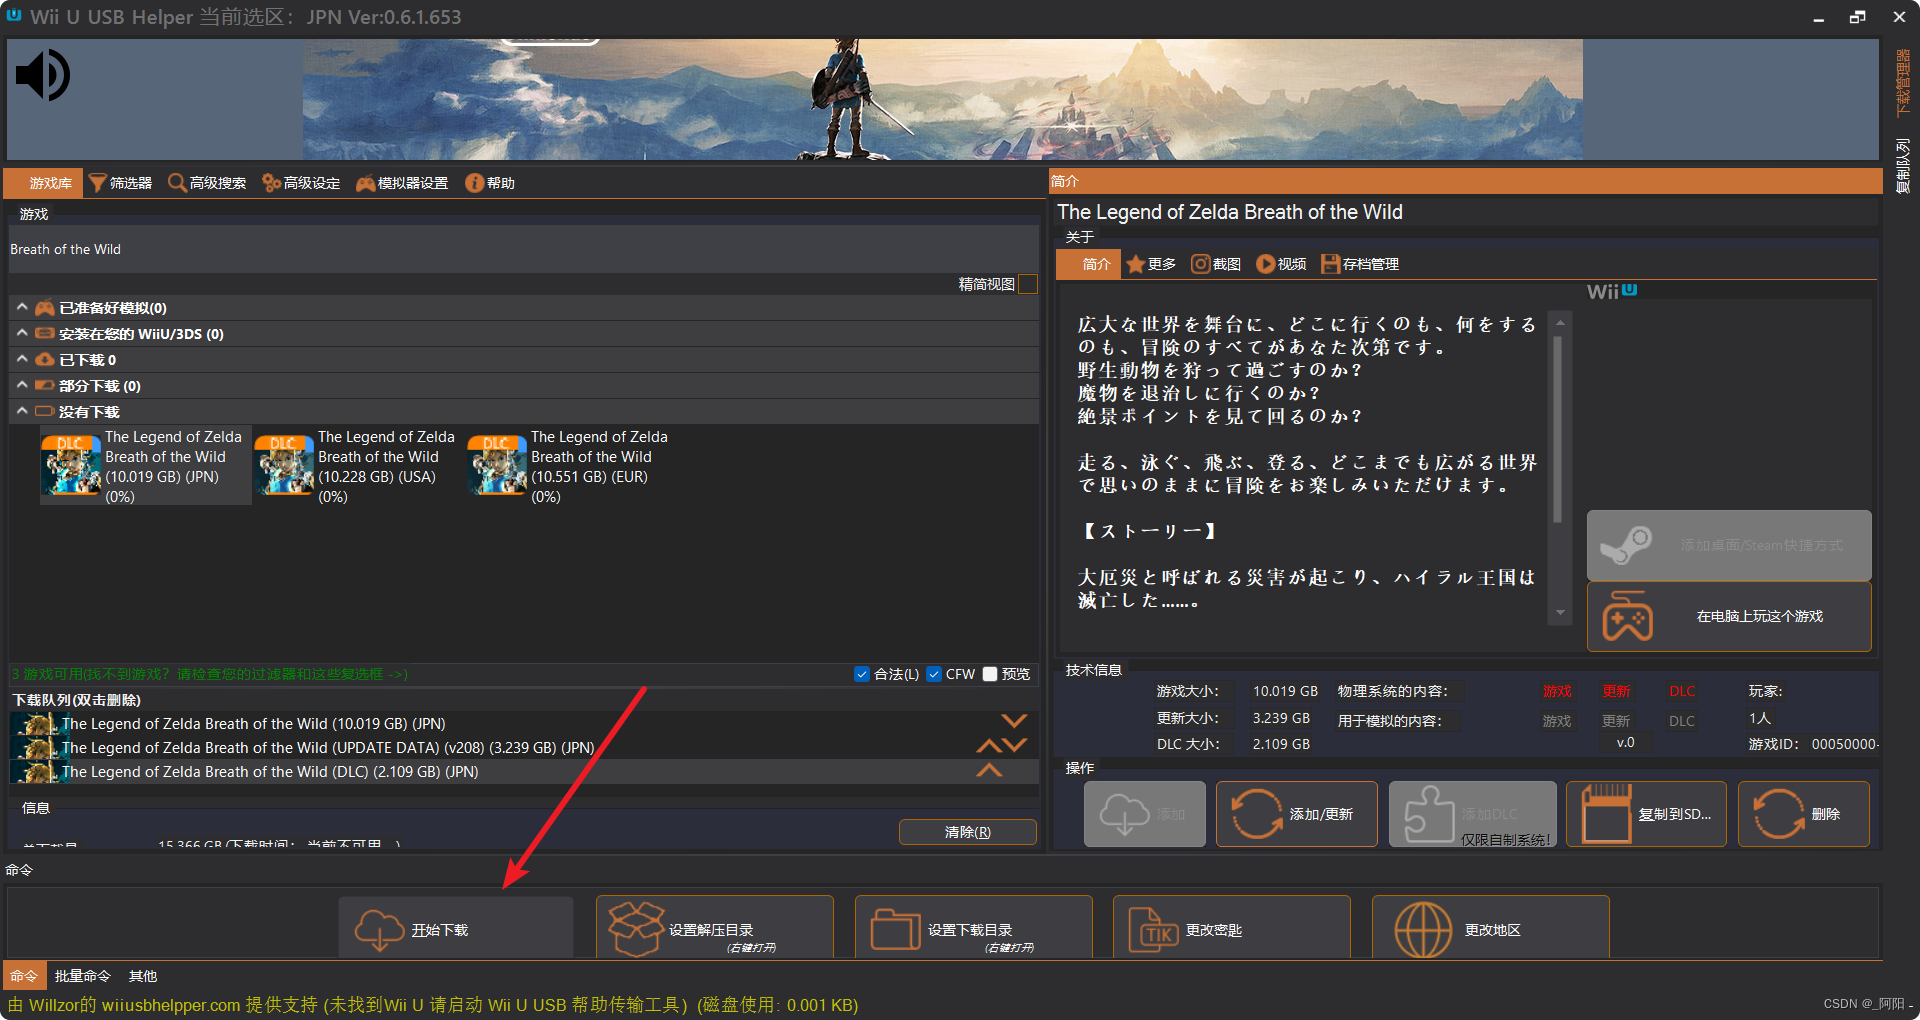
Task: Toggle the 精简视图 compact view checkbox
Action: 1027,285
